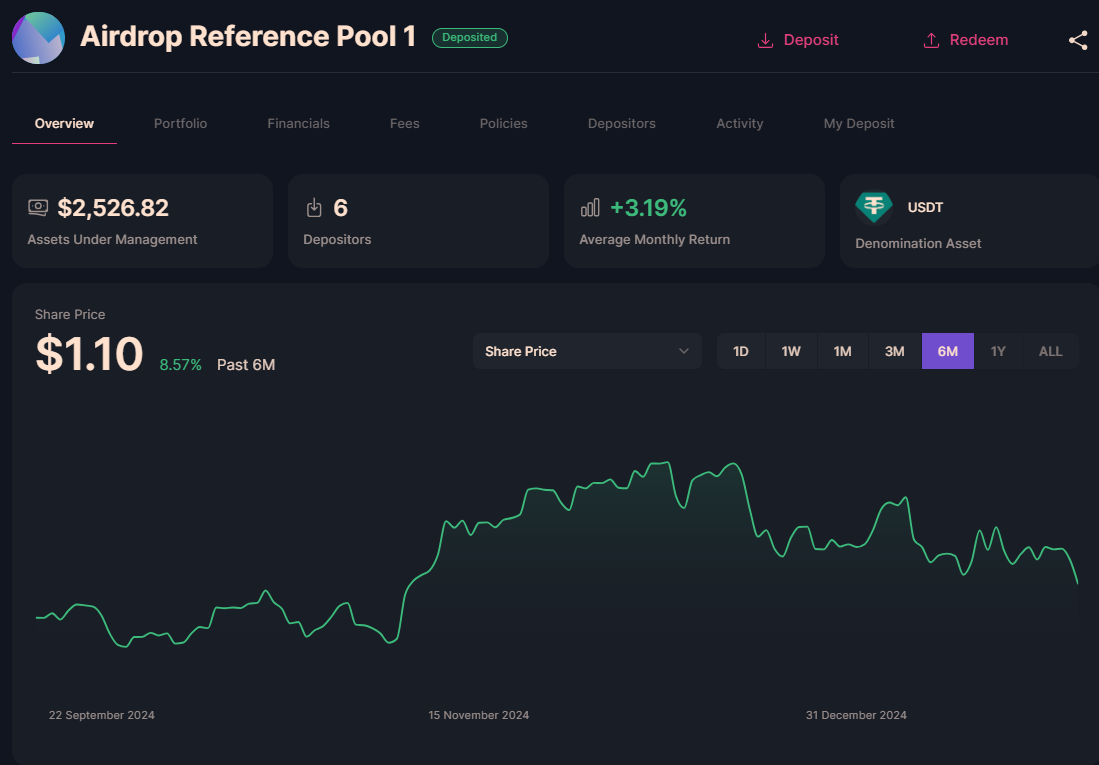Image resolution: width=1099 pixels, height=765 pixels.
Task: Click the Deposit download-arrow icon
Action: click(x=766, y=39)
